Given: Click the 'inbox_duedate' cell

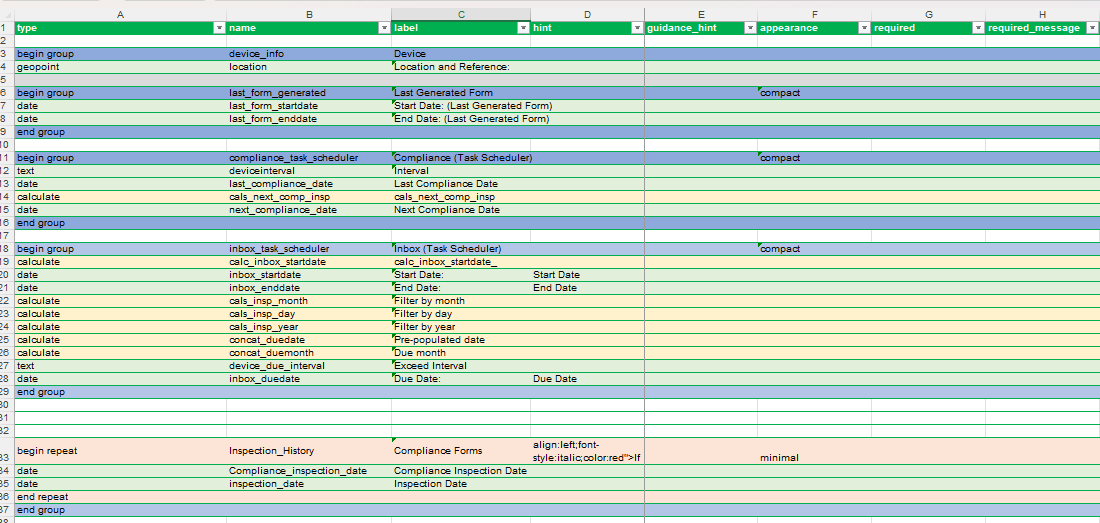Looking at the screenshot, I should (x=309, y=379).
